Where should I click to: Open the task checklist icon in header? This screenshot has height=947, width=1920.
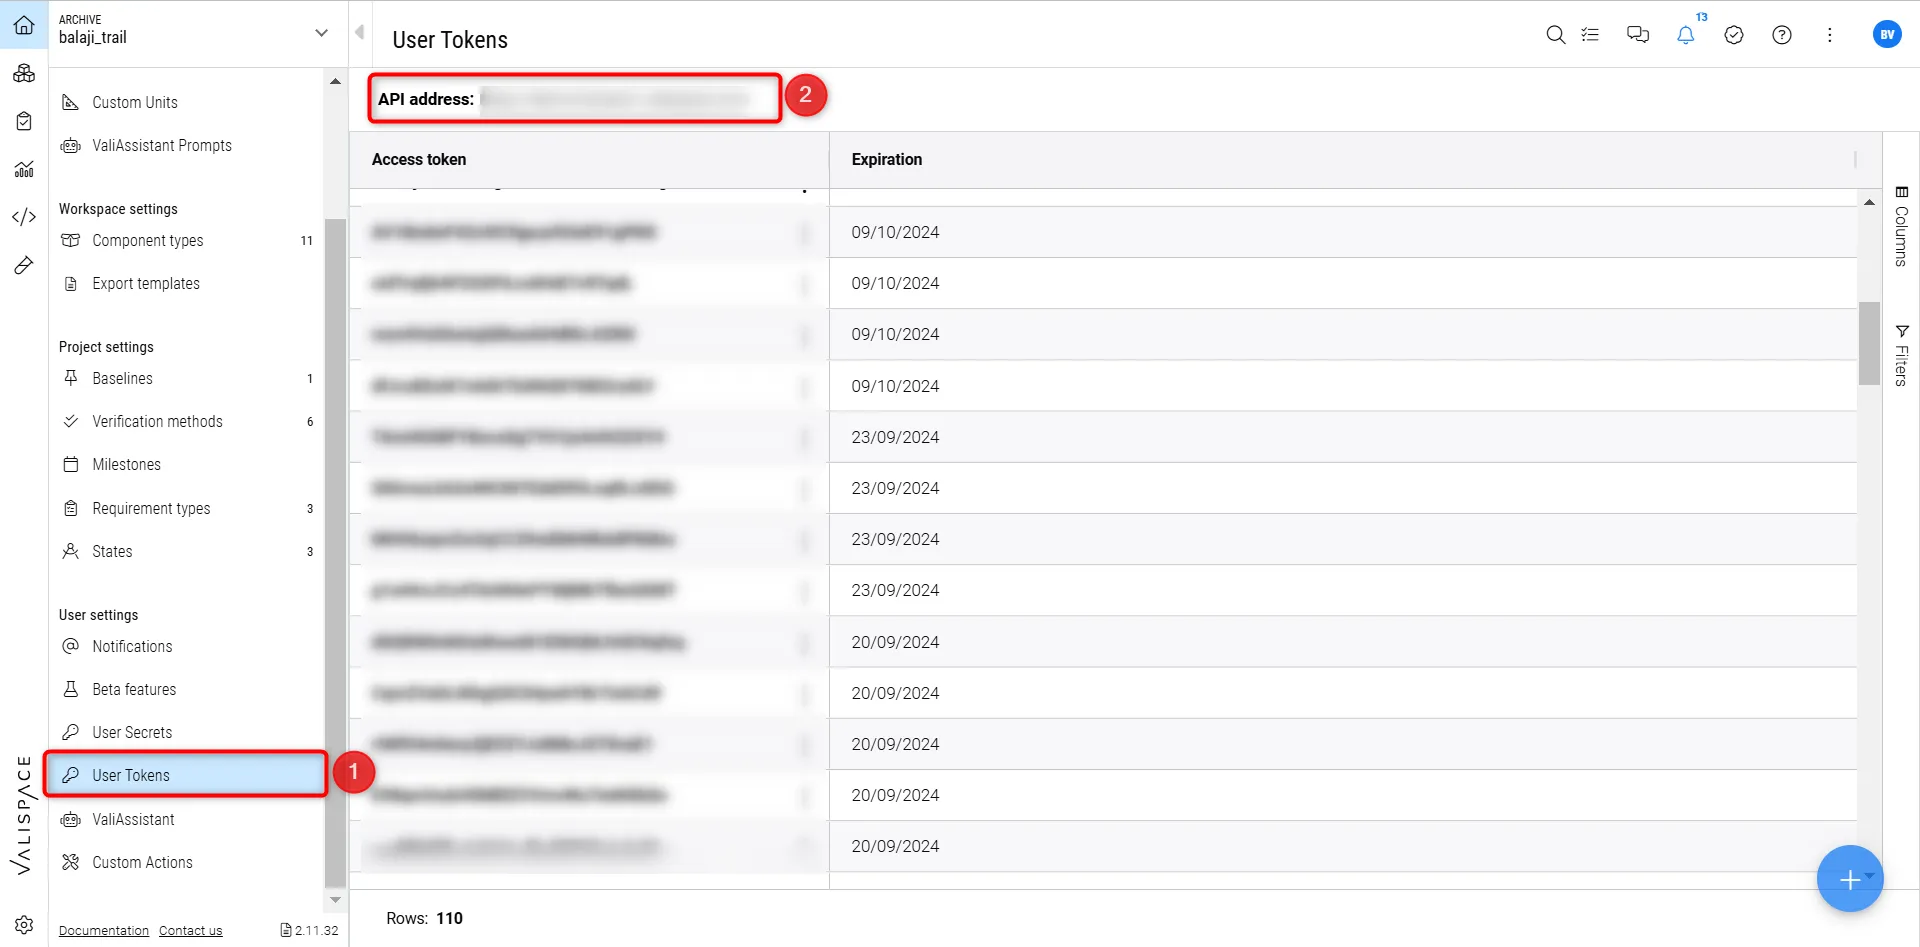pyautogui.click(x=1590, y=35)
